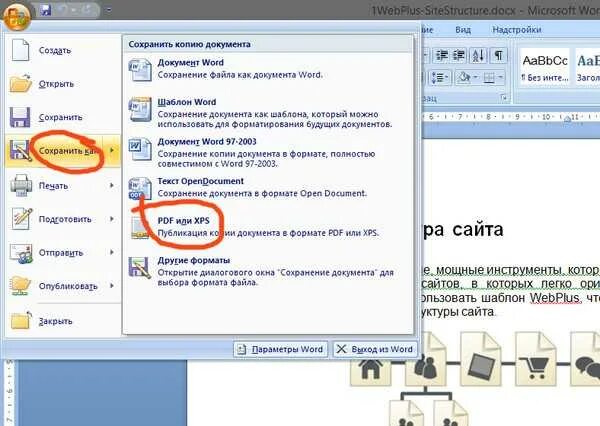Click the Текст OpenDocument icon
The height and width of the screenshot is (426, 600).
coord(140,188)
